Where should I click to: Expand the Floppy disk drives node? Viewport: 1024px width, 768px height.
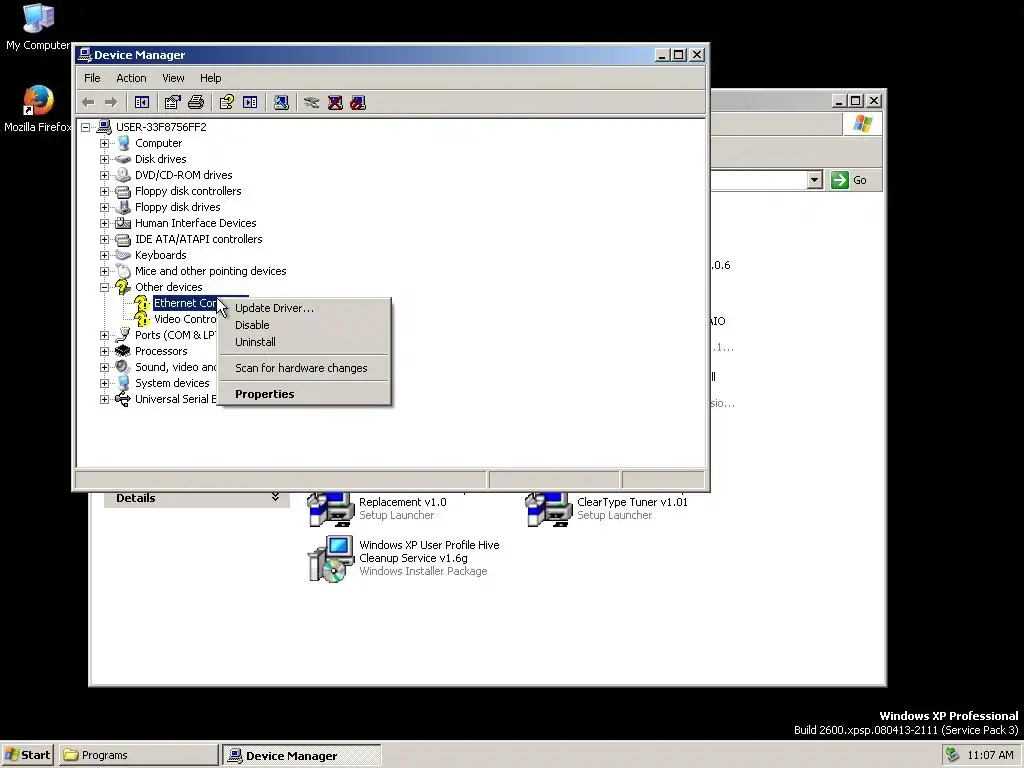104,207
